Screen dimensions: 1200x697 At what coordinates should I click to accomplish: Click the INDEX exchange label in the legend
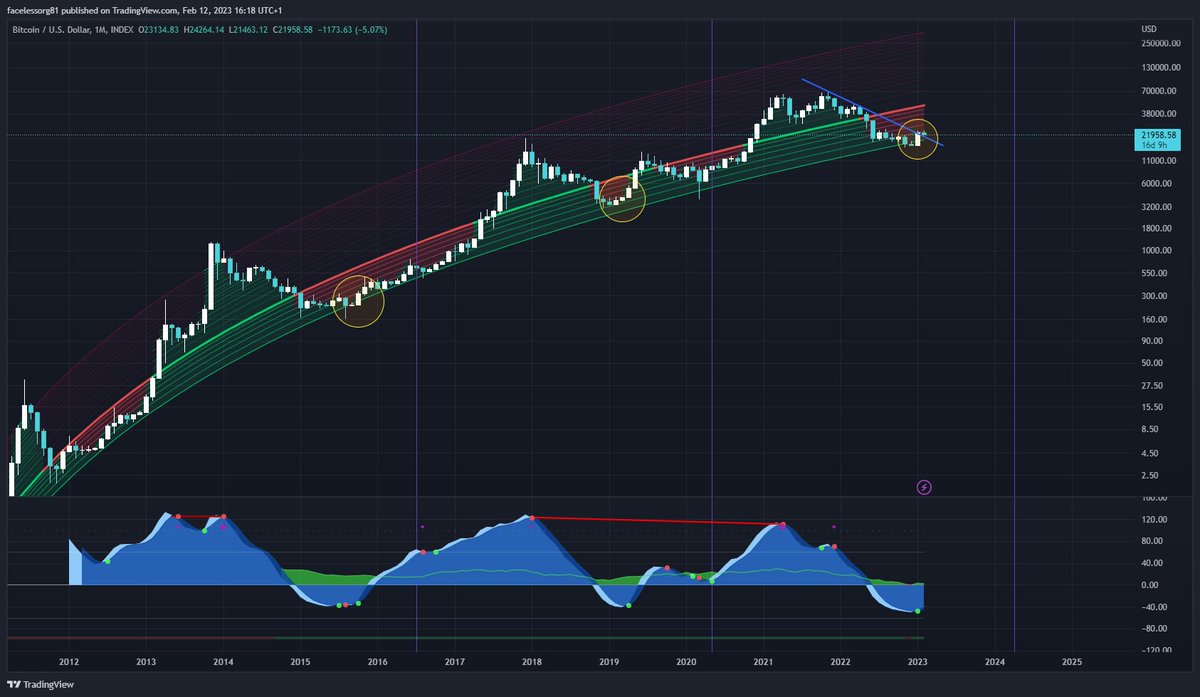coord(121,30)
